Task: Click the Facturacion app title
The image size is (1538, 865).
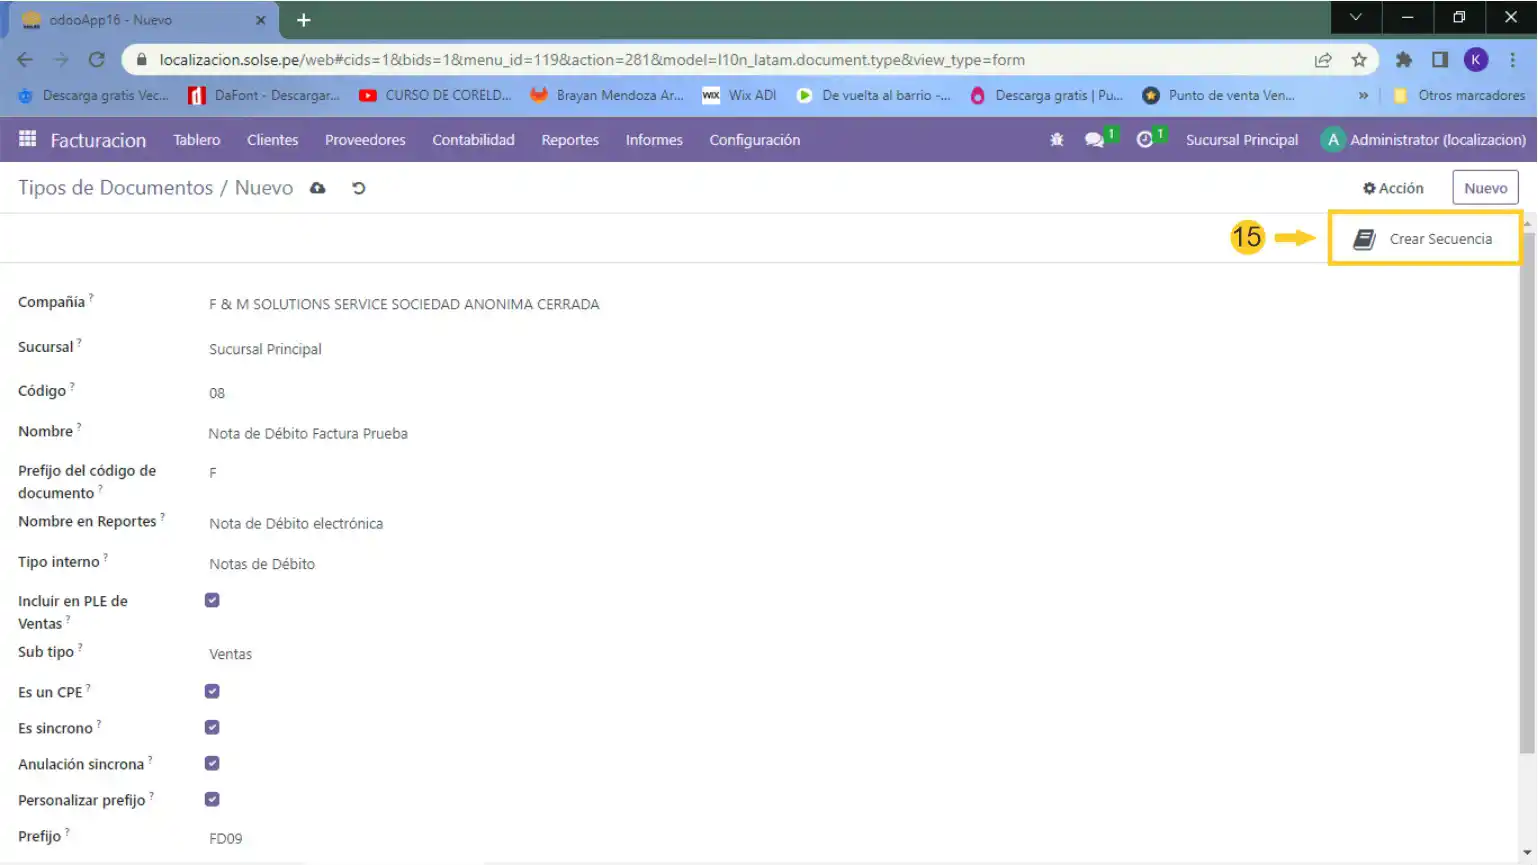Action: (x=98, y=140)
